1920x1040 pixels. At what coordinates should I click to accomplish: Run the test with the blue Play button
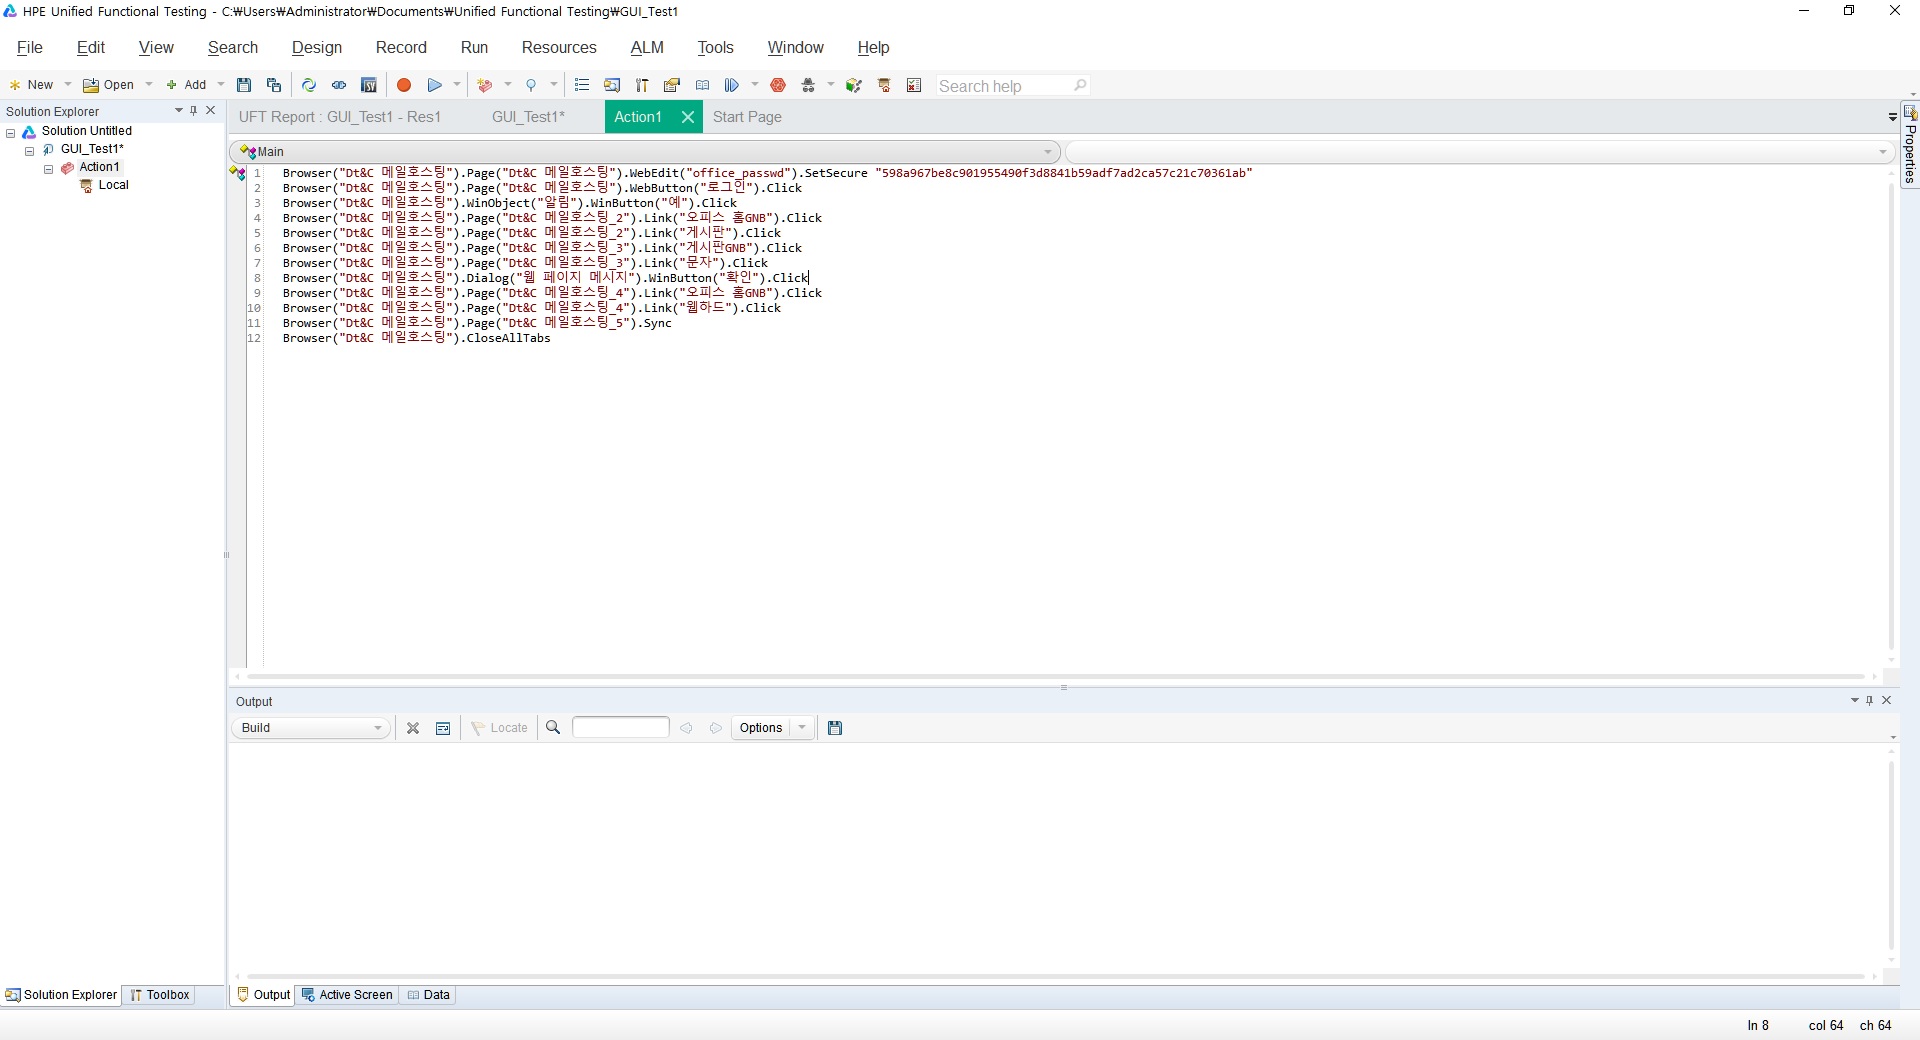click(x=435, y=85)
